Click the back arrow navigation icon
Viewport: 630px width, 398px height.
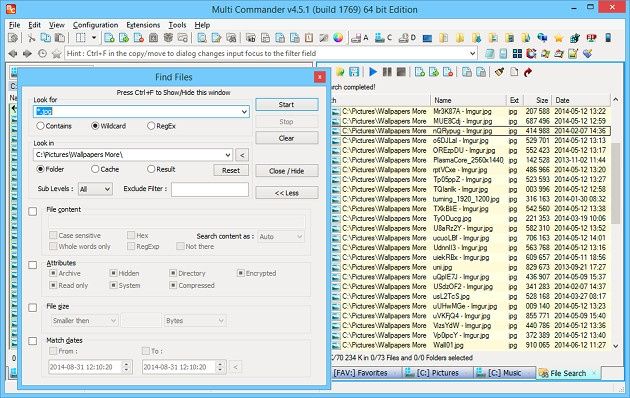click(13, 53)
